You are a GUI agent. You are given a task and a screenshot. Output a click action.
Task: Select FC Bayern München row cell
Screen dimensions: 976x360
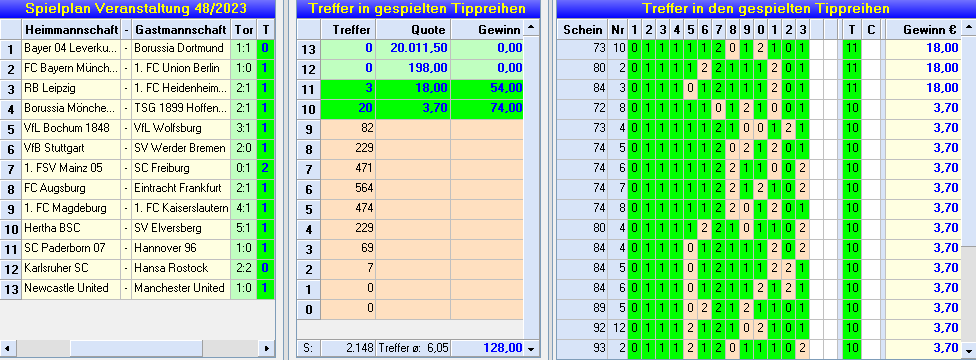tap(72, 68)
